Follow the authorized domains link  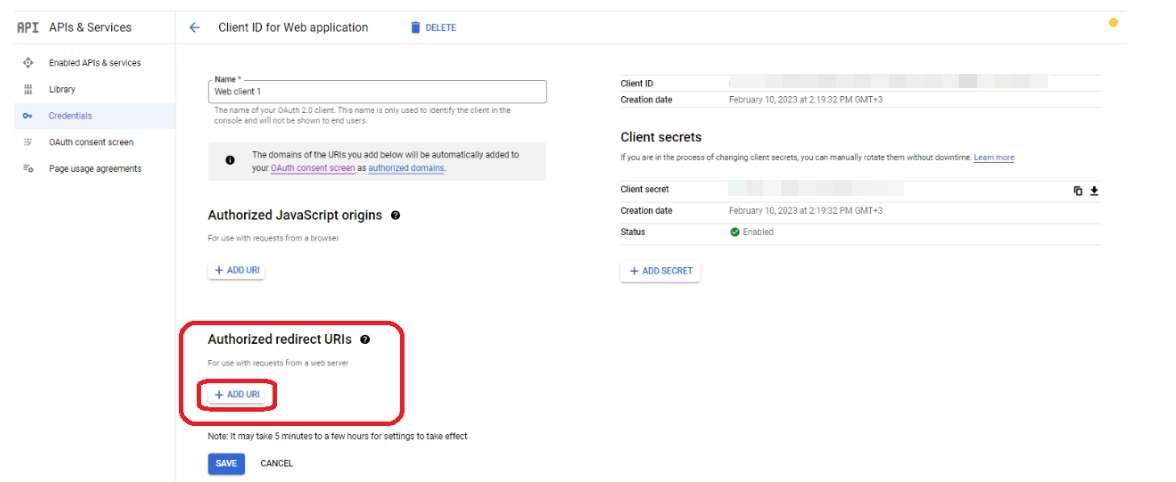[x=406, y=168]
